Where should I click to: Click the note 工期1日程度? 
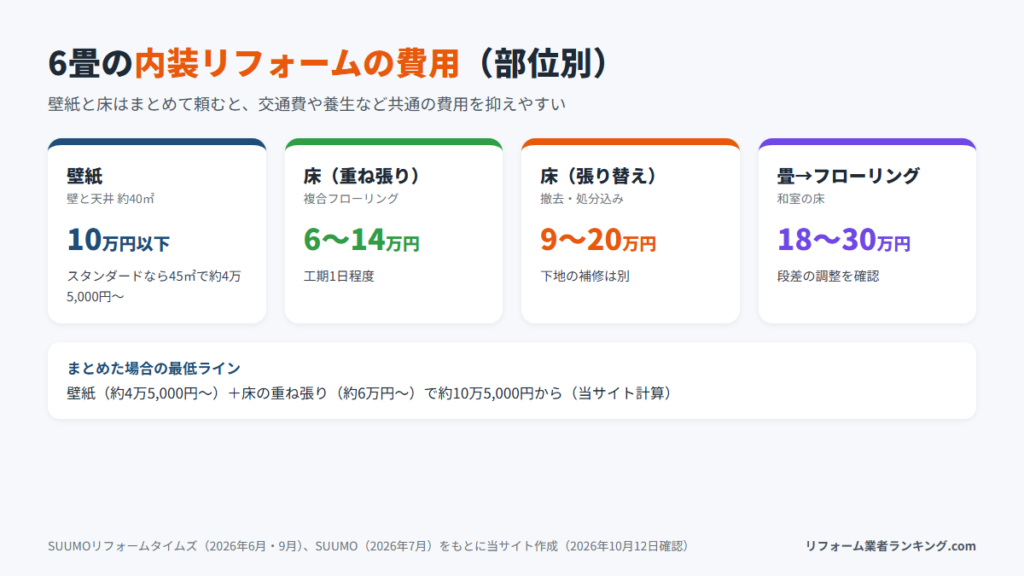pyautogui.click(x=339, y=276)
